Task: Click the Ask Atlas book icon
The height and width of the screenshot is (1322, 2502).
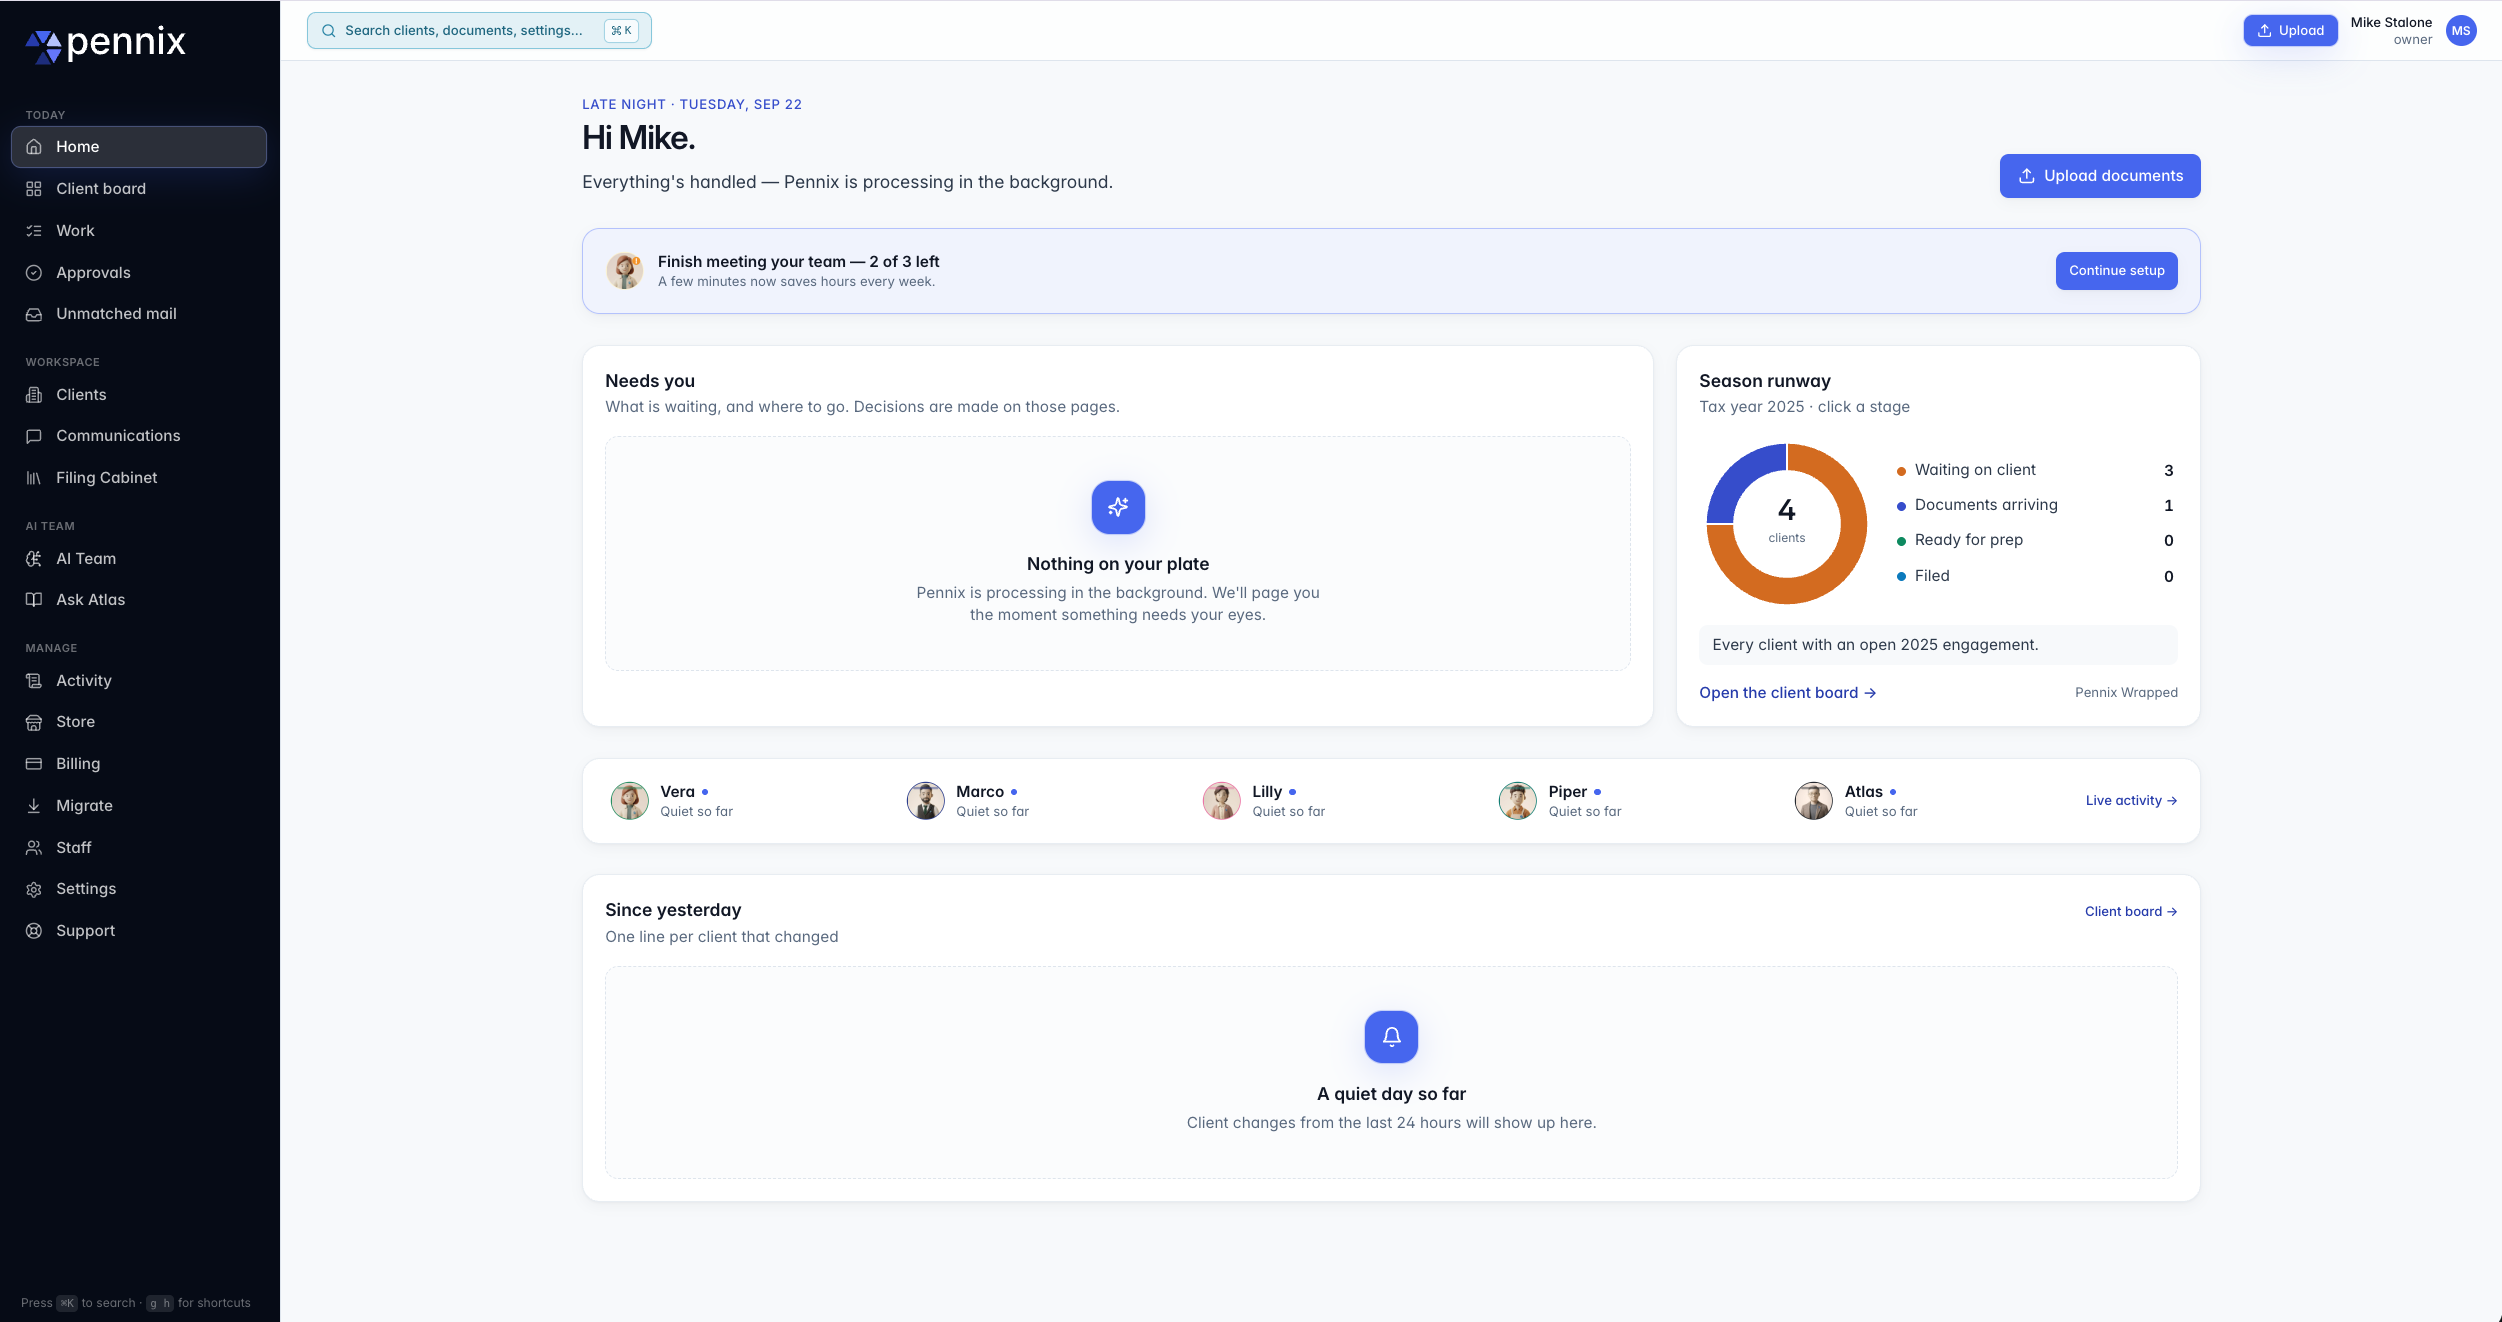Action: pos(34,600)
